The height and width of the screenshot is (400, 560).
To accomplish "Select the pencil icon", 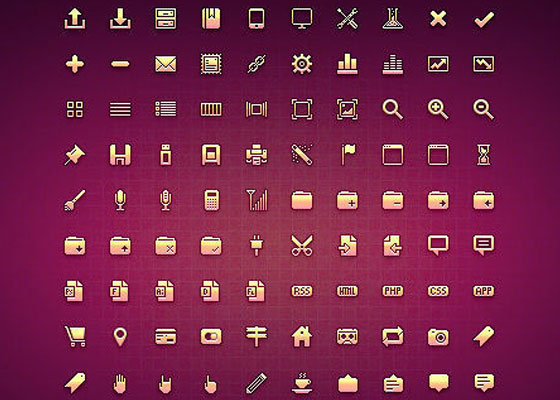I will 256,382.
